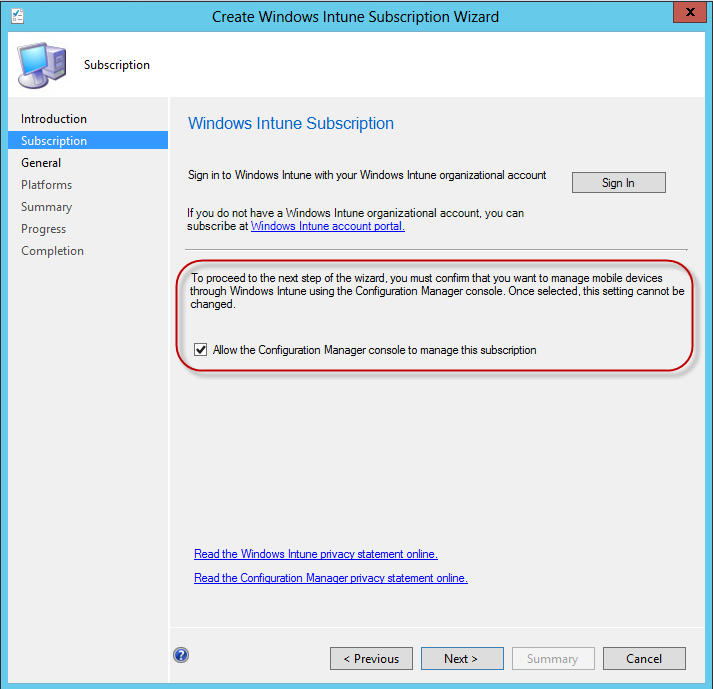Select the Subscription step in the sidebar
Viewport: 713px width, 689px height.
pos(88,141)
